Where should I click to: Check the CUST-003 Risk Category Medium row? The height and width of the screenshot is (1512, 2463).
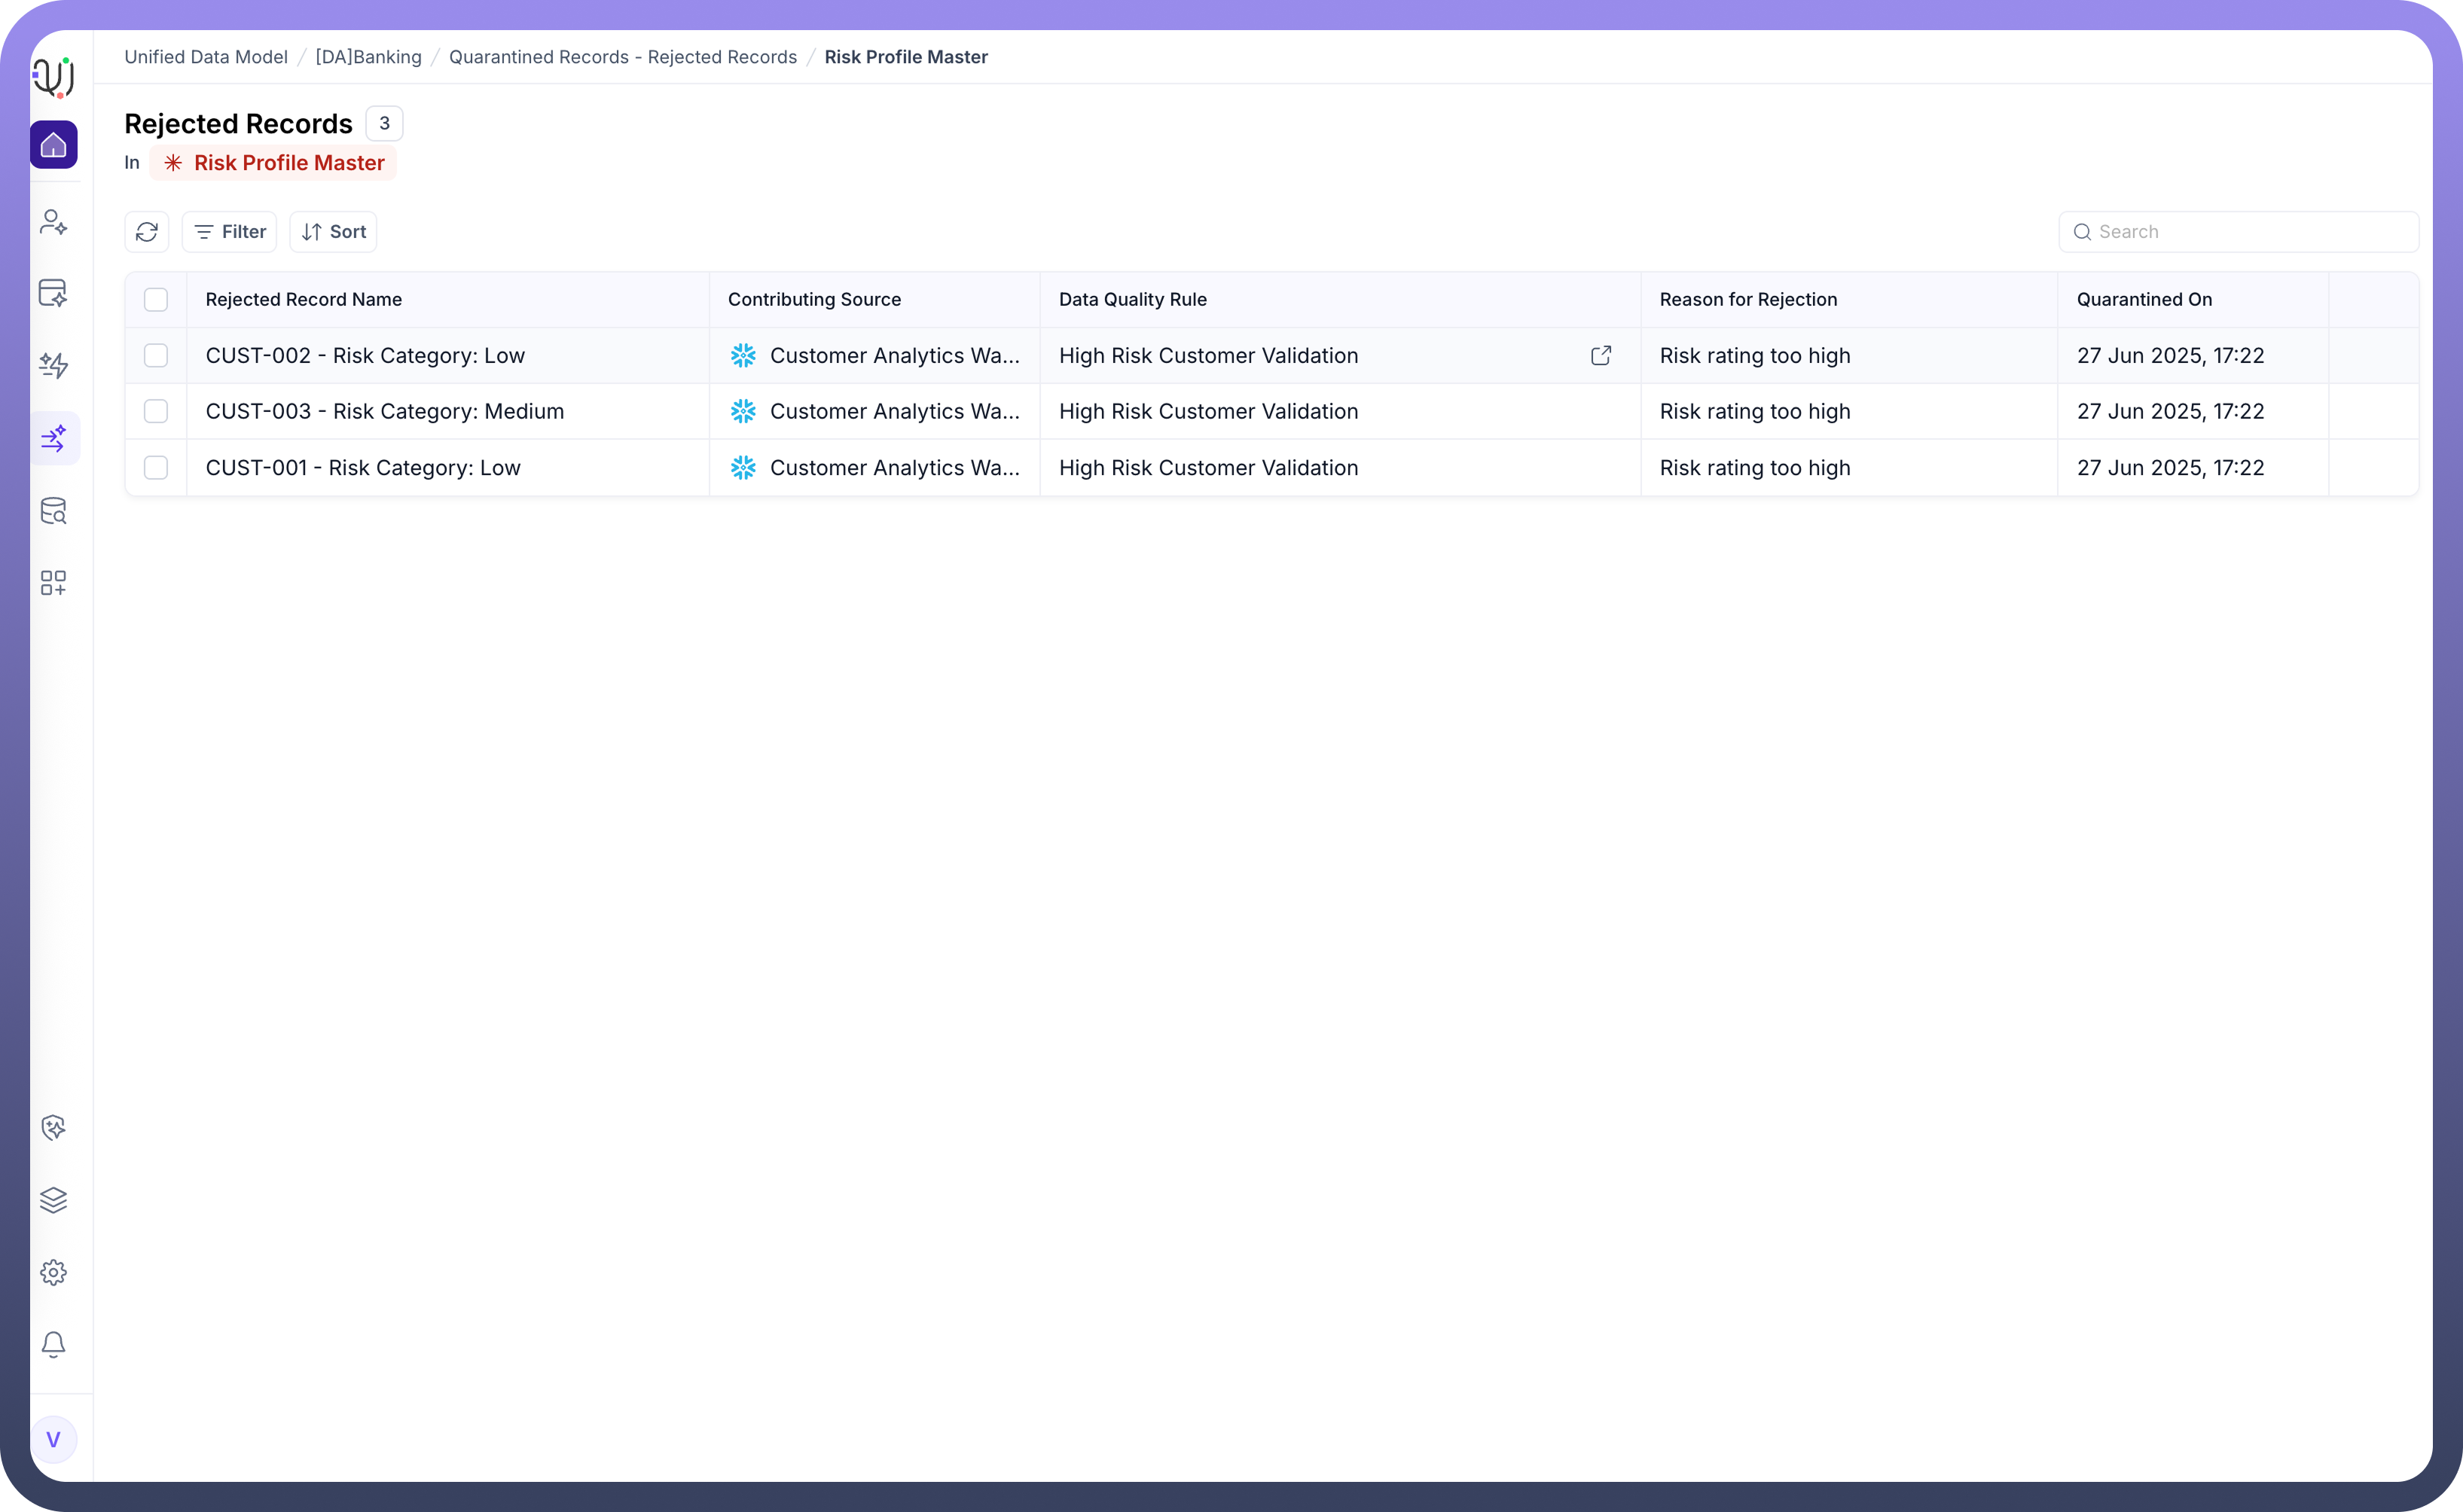[x=156, y=411]
